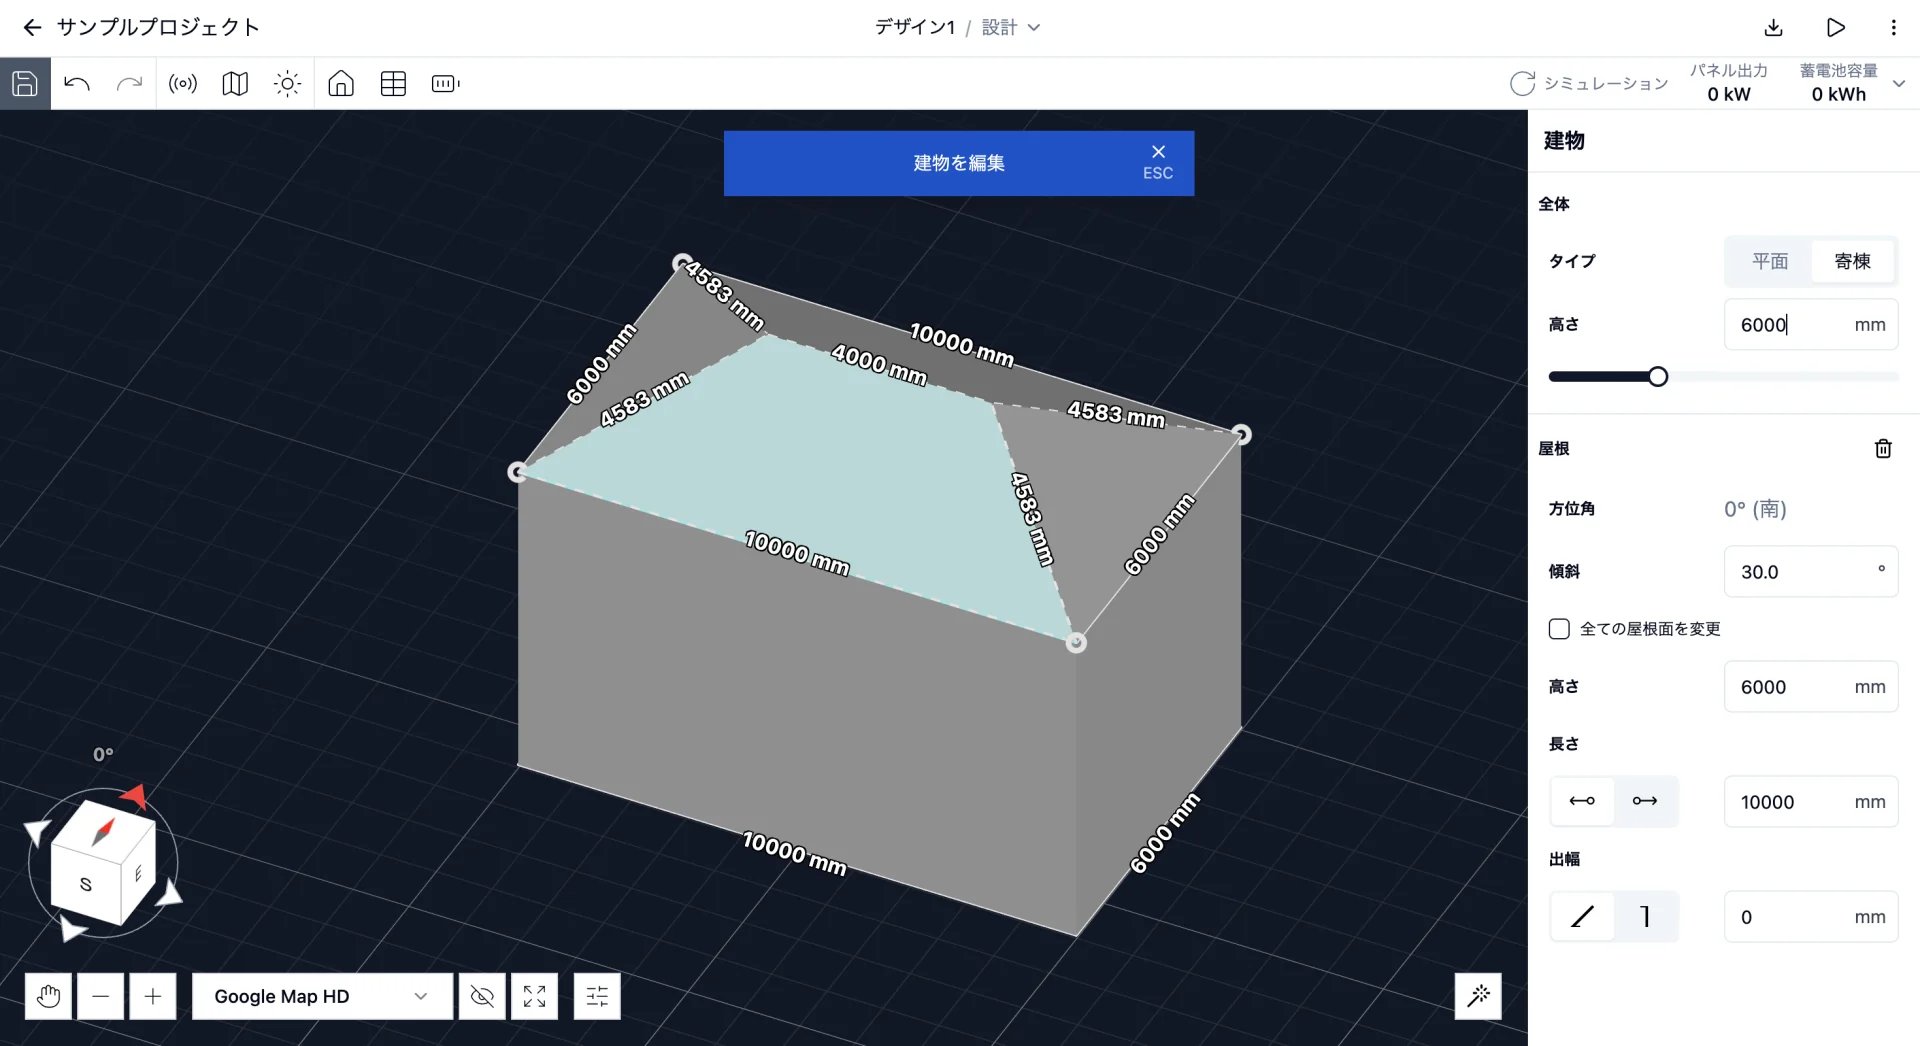Click the シミュレーション button
Image resolution: width=1920 pixels, height=1046 pixels.
click(x=1589, y=84)
